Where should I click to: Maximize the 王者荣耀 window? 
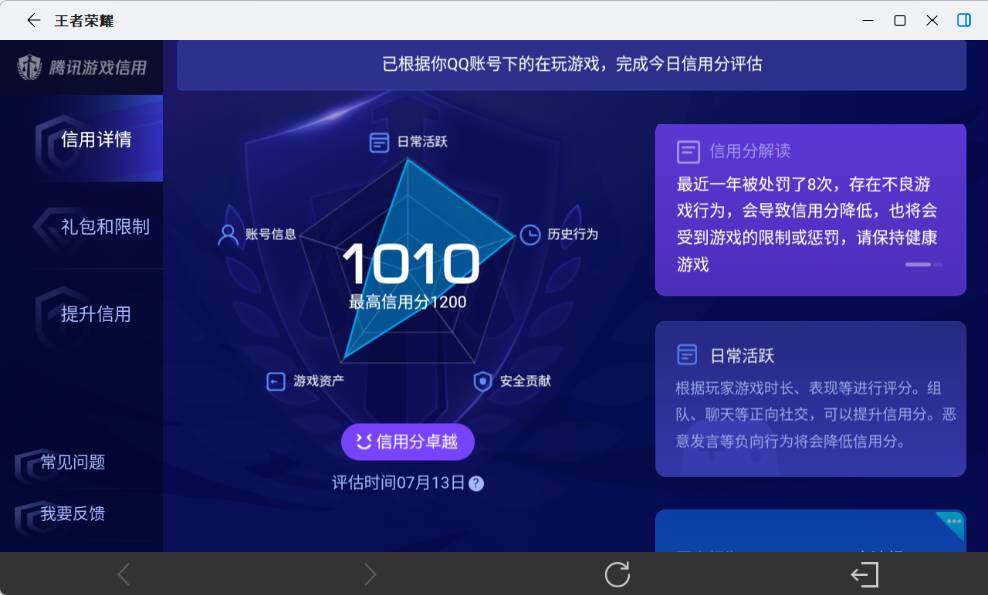point(900,20)
